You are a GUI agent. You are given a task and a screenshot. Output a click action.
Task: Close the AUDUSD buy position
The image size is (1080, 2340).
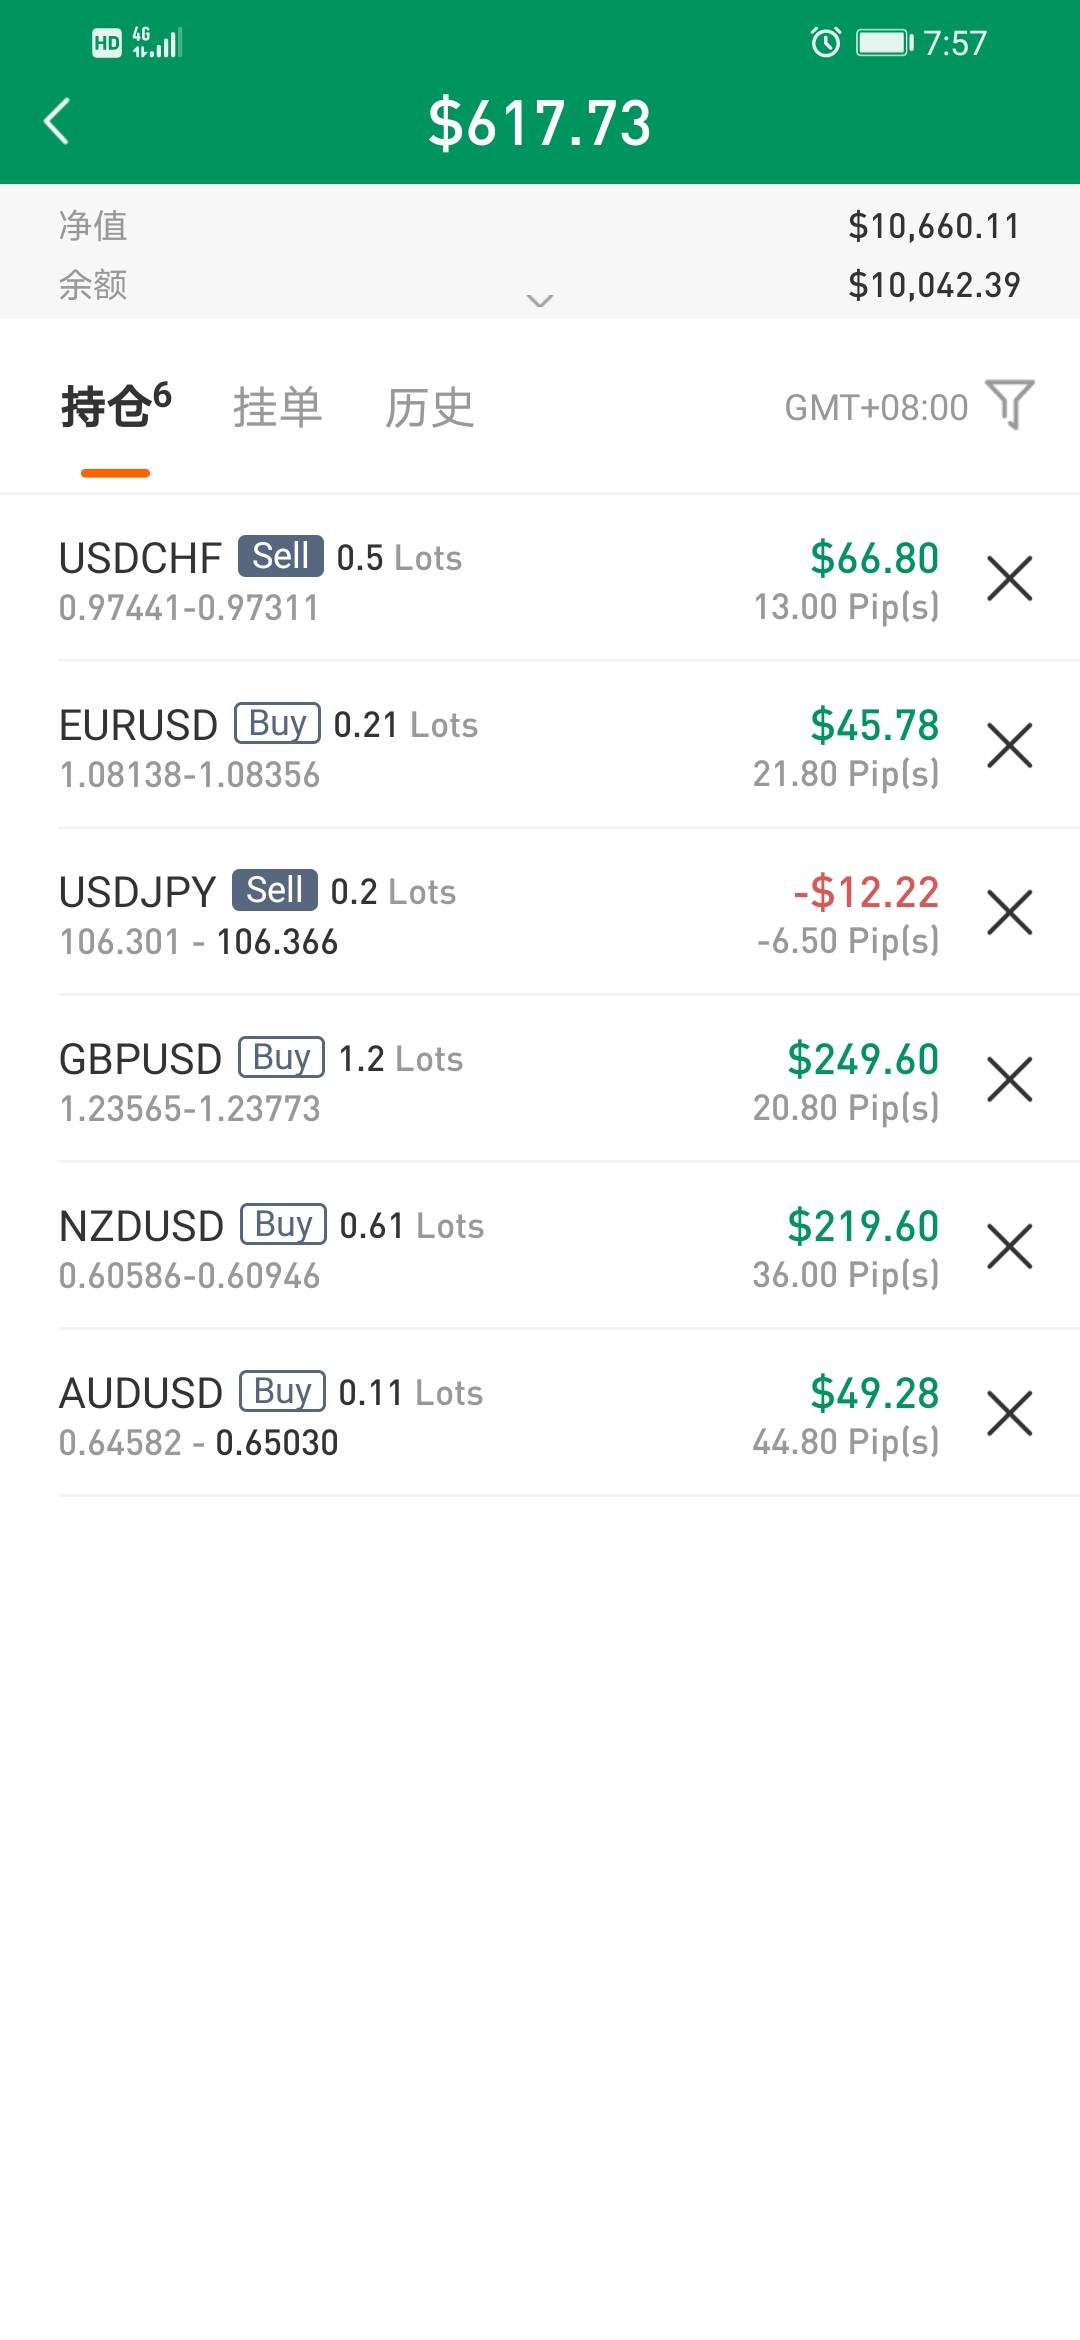1009,1414
